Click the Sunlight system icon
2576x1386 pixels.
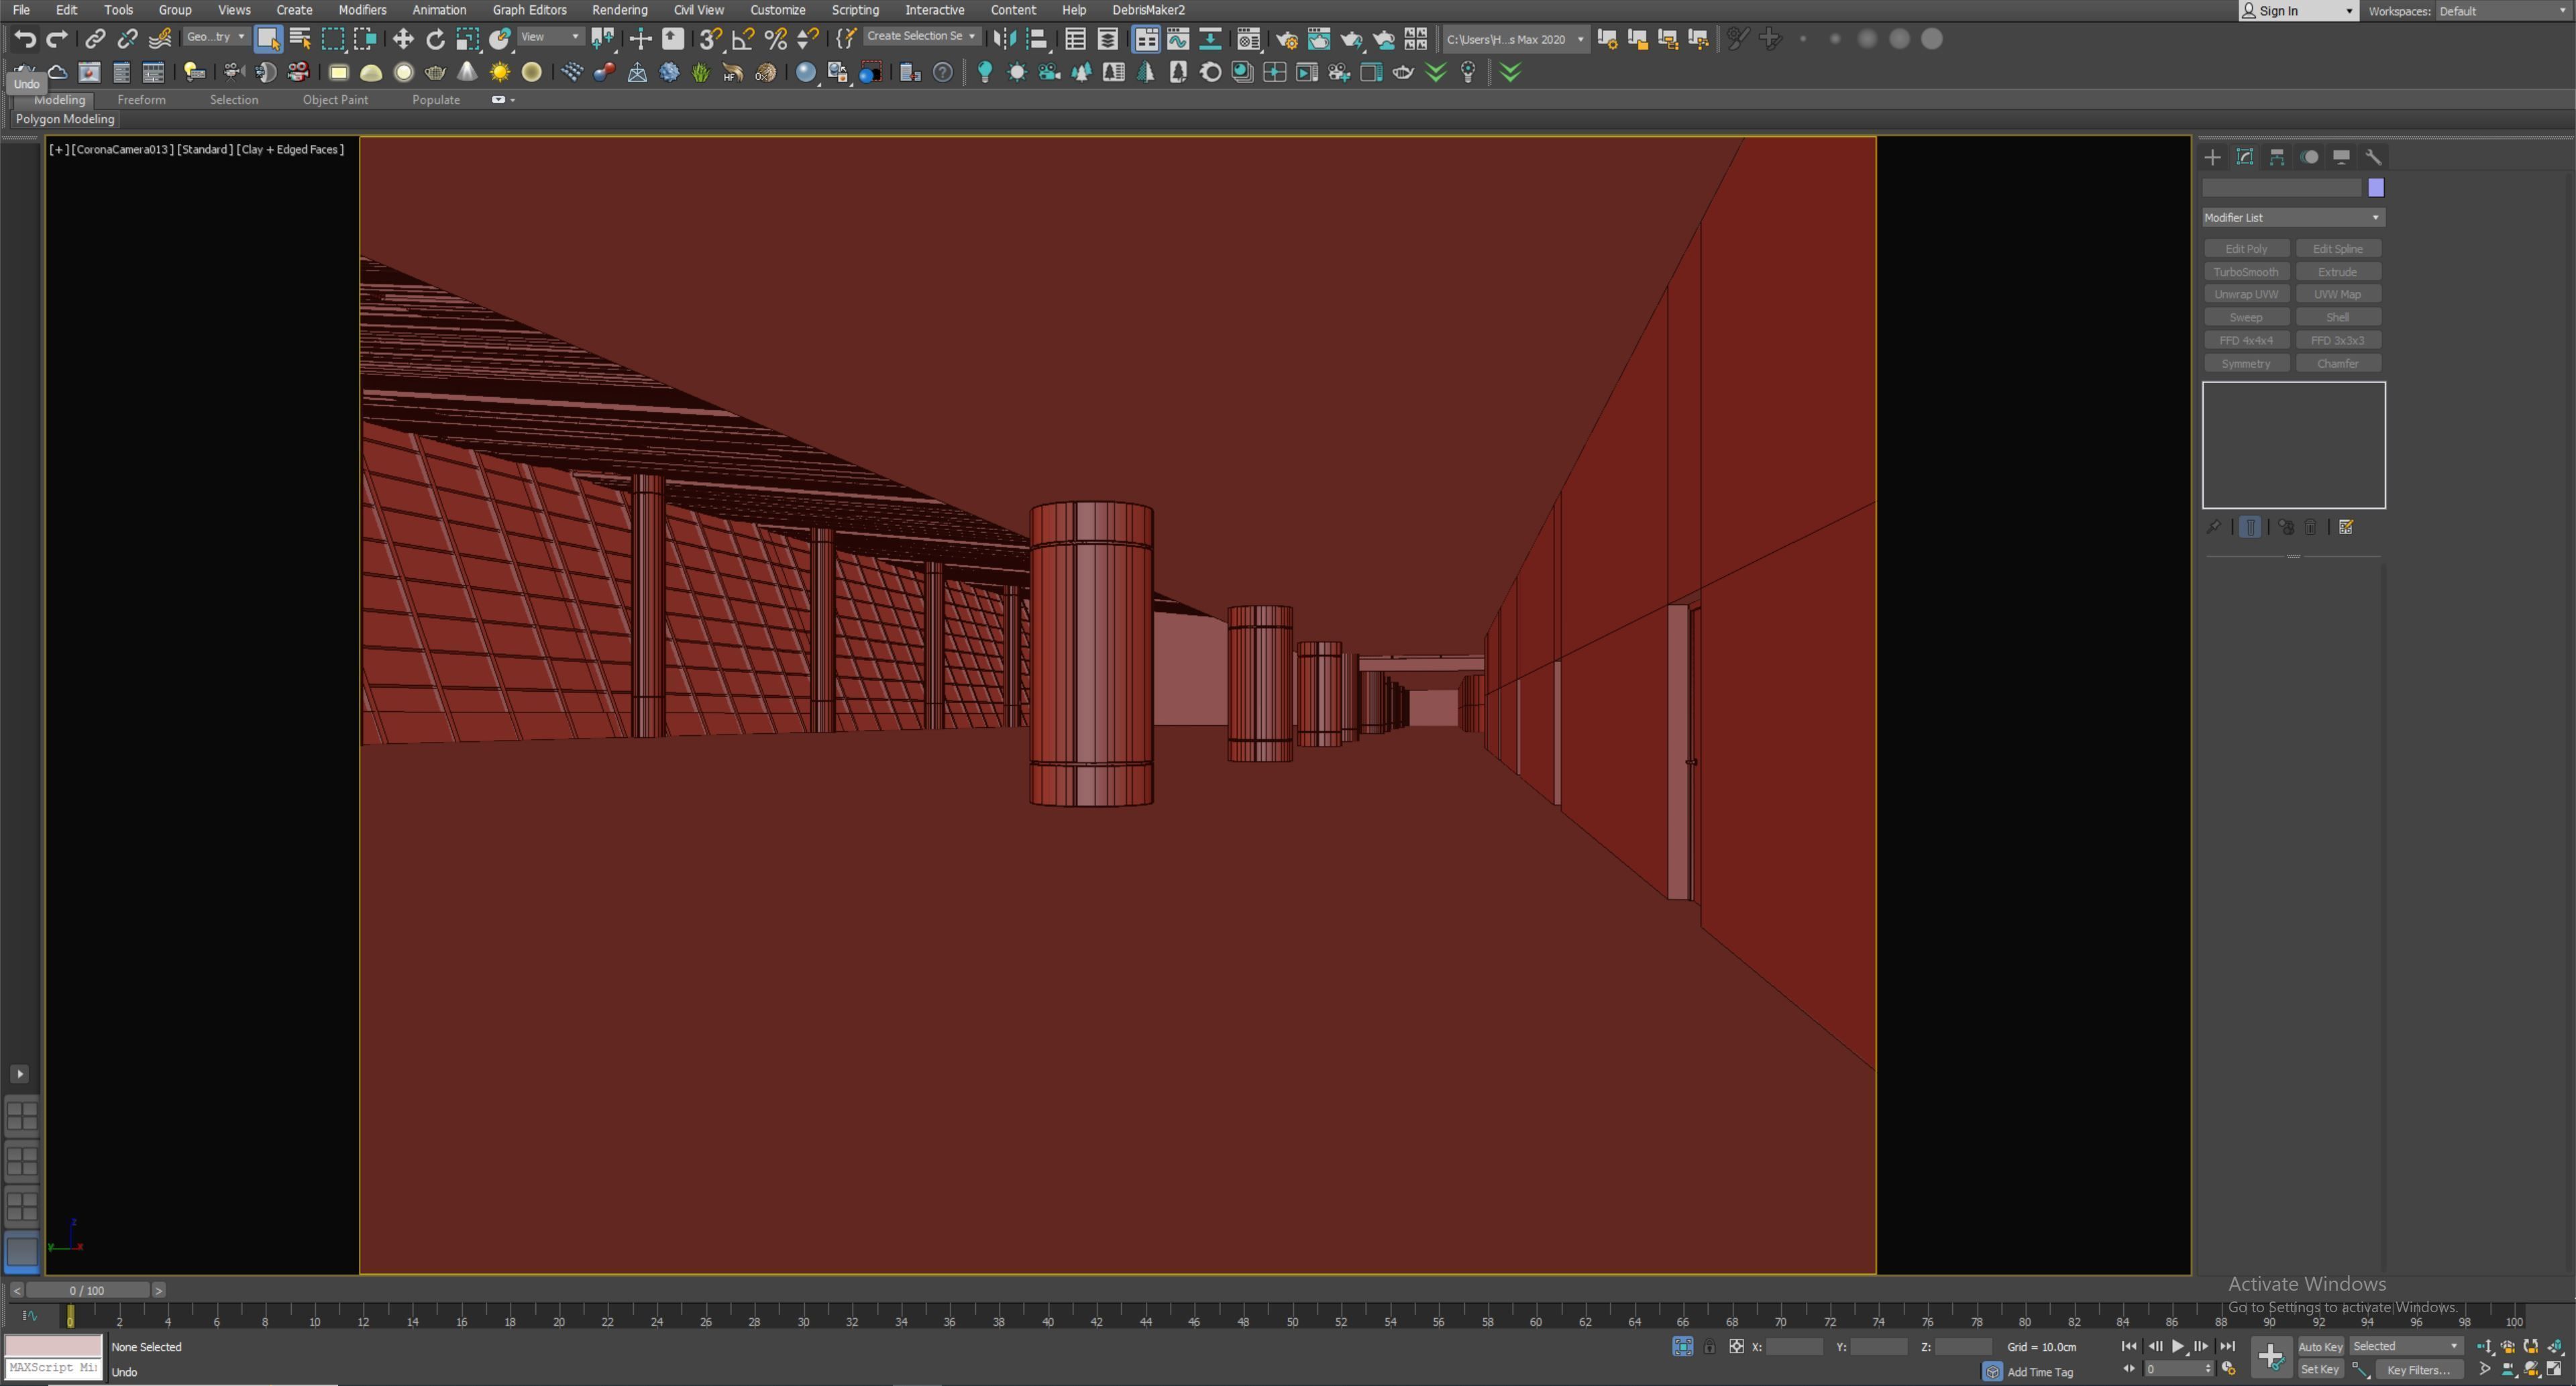[x=499, y=72]
